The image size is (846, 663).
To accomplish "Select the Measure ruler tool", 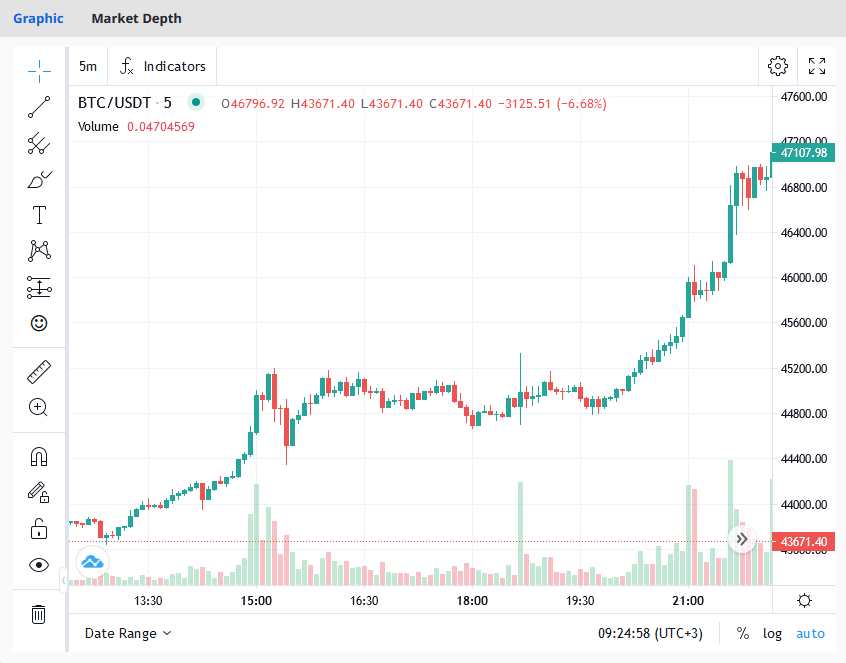I will (38, 371).
